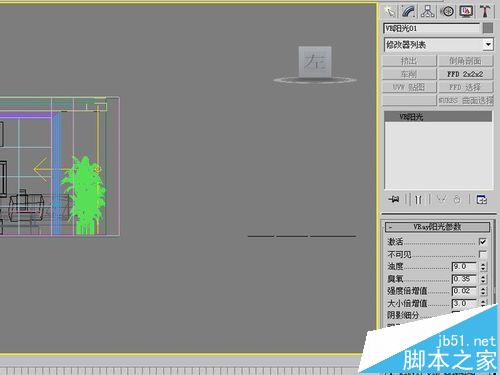Click Make Unique stack icon
500x375 pixels.
click(442, 199)
